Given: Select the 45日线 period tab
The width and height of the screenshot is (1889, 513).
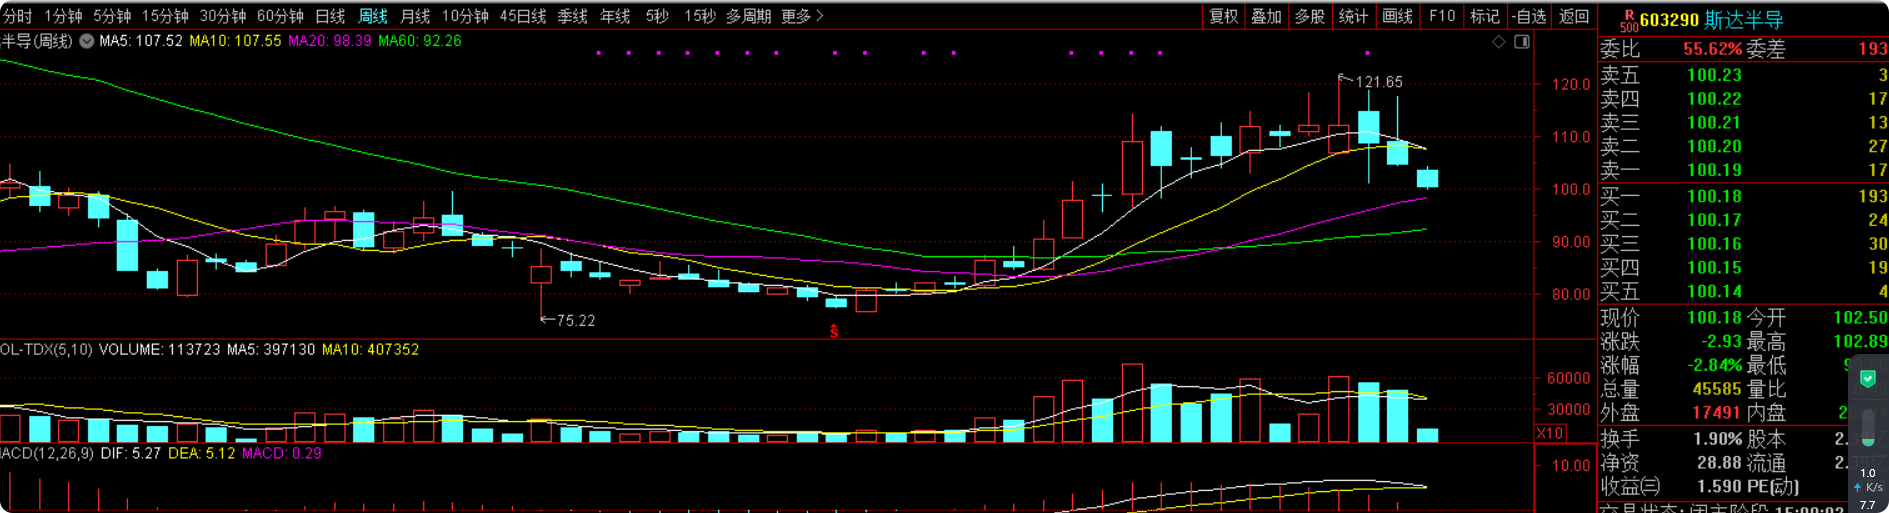Looking at the screenshot, I should 523,16.
